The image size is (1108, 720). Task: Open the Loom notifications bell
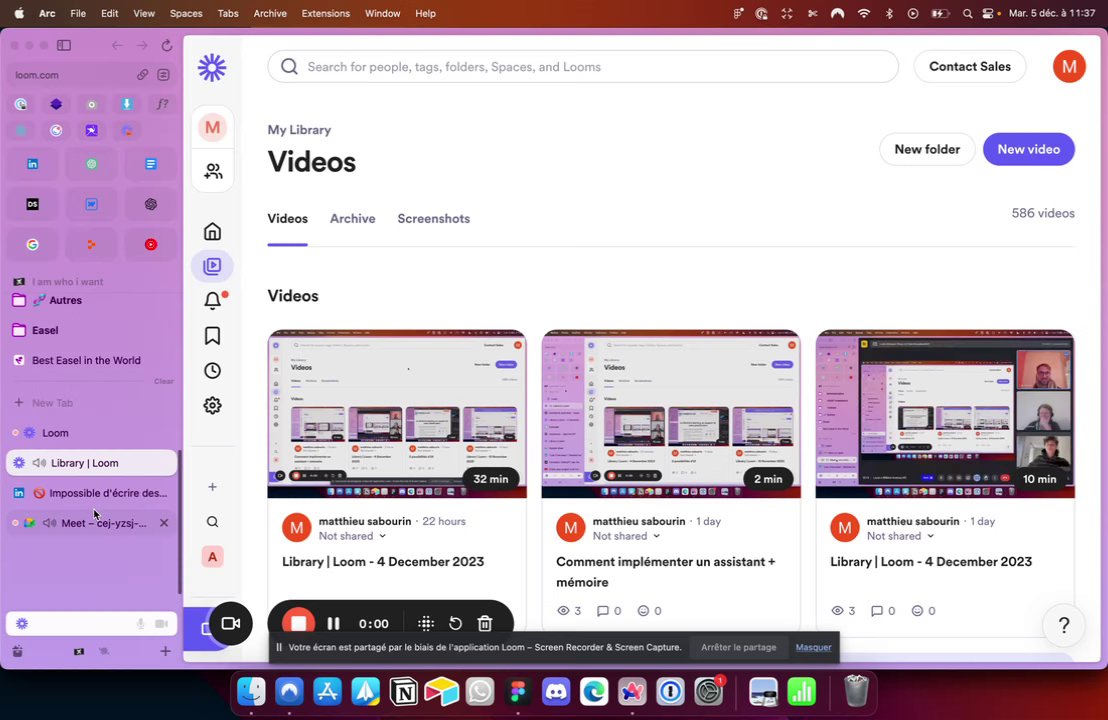pos(213,300)
